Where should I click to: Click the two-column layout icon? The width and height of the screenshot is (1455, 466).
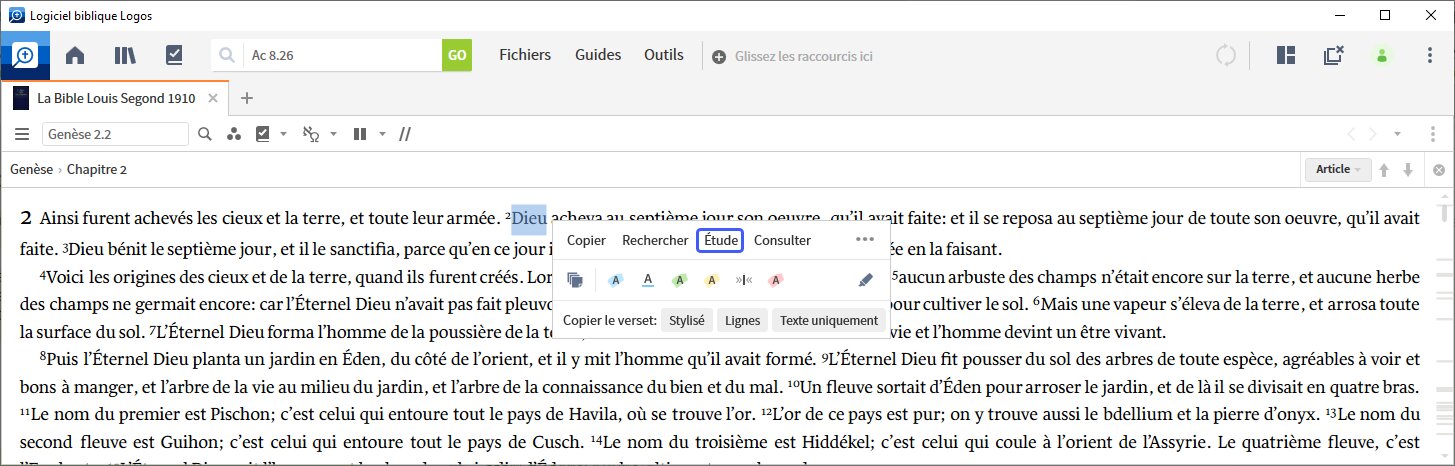point(360,134)
